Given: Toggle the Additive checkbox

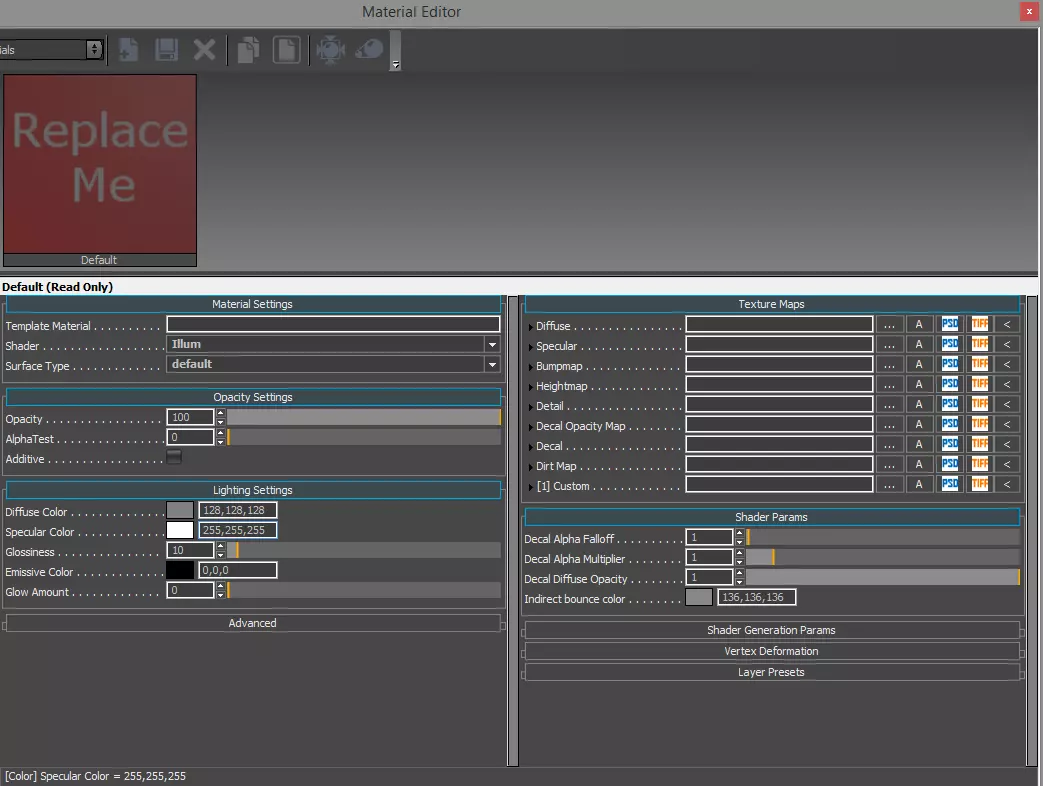Looking at the screenshot, I should (x=174, y=457).
